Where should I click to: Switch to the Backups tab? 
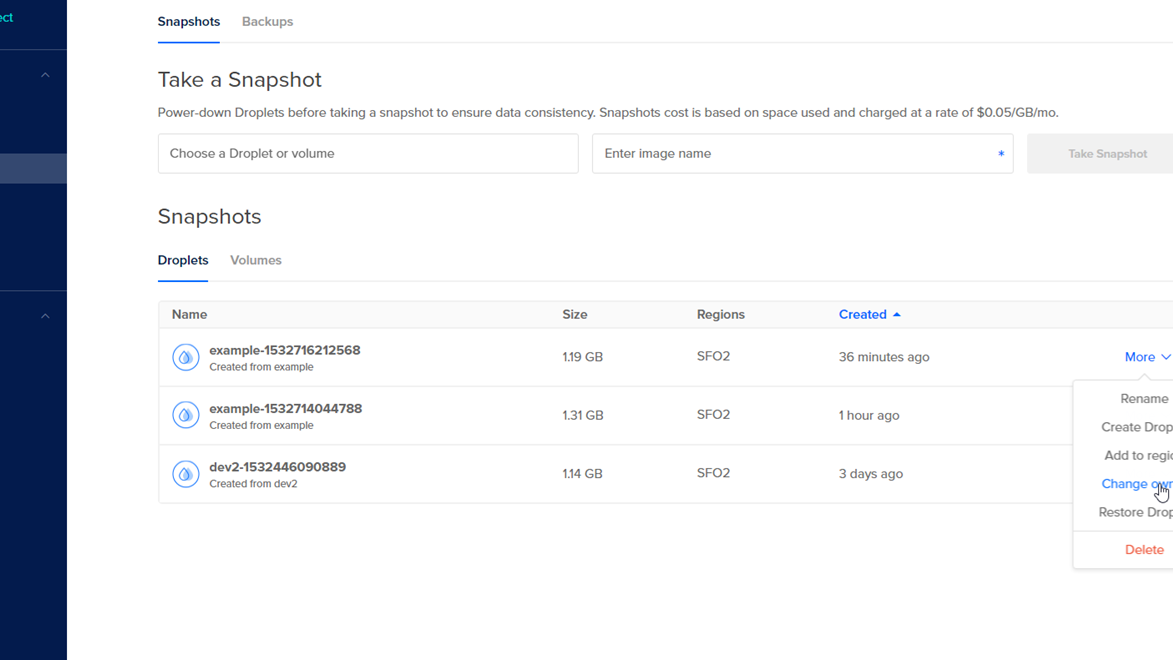pyautogui.click(x=267, y=22)
